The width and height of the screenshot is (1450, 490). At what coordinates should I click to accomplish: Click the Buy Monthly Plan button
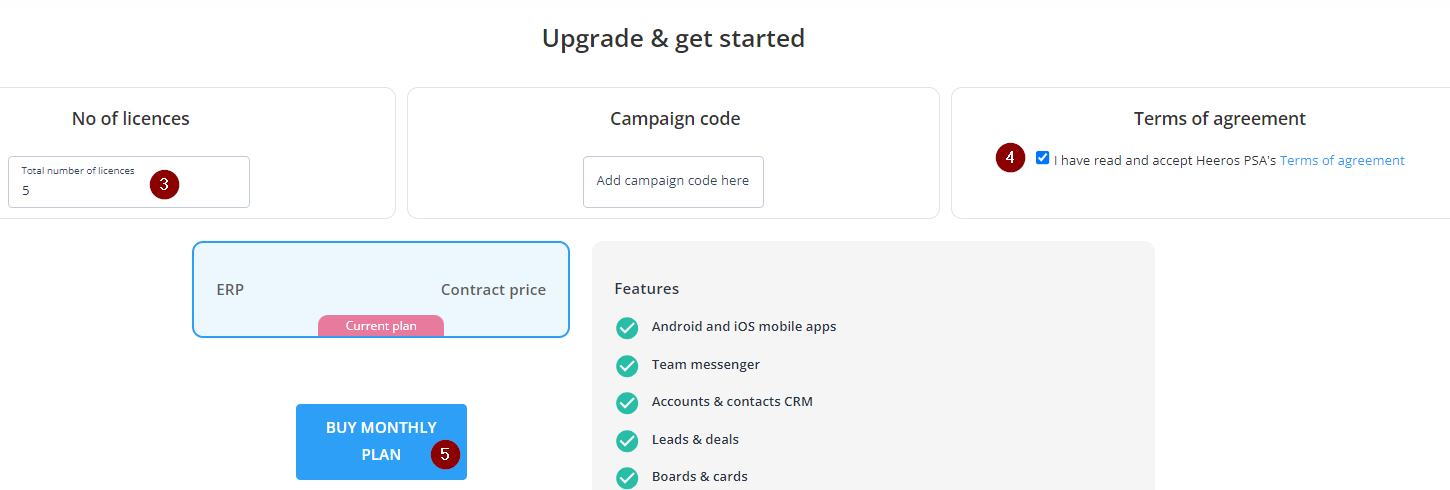(381, 442)
